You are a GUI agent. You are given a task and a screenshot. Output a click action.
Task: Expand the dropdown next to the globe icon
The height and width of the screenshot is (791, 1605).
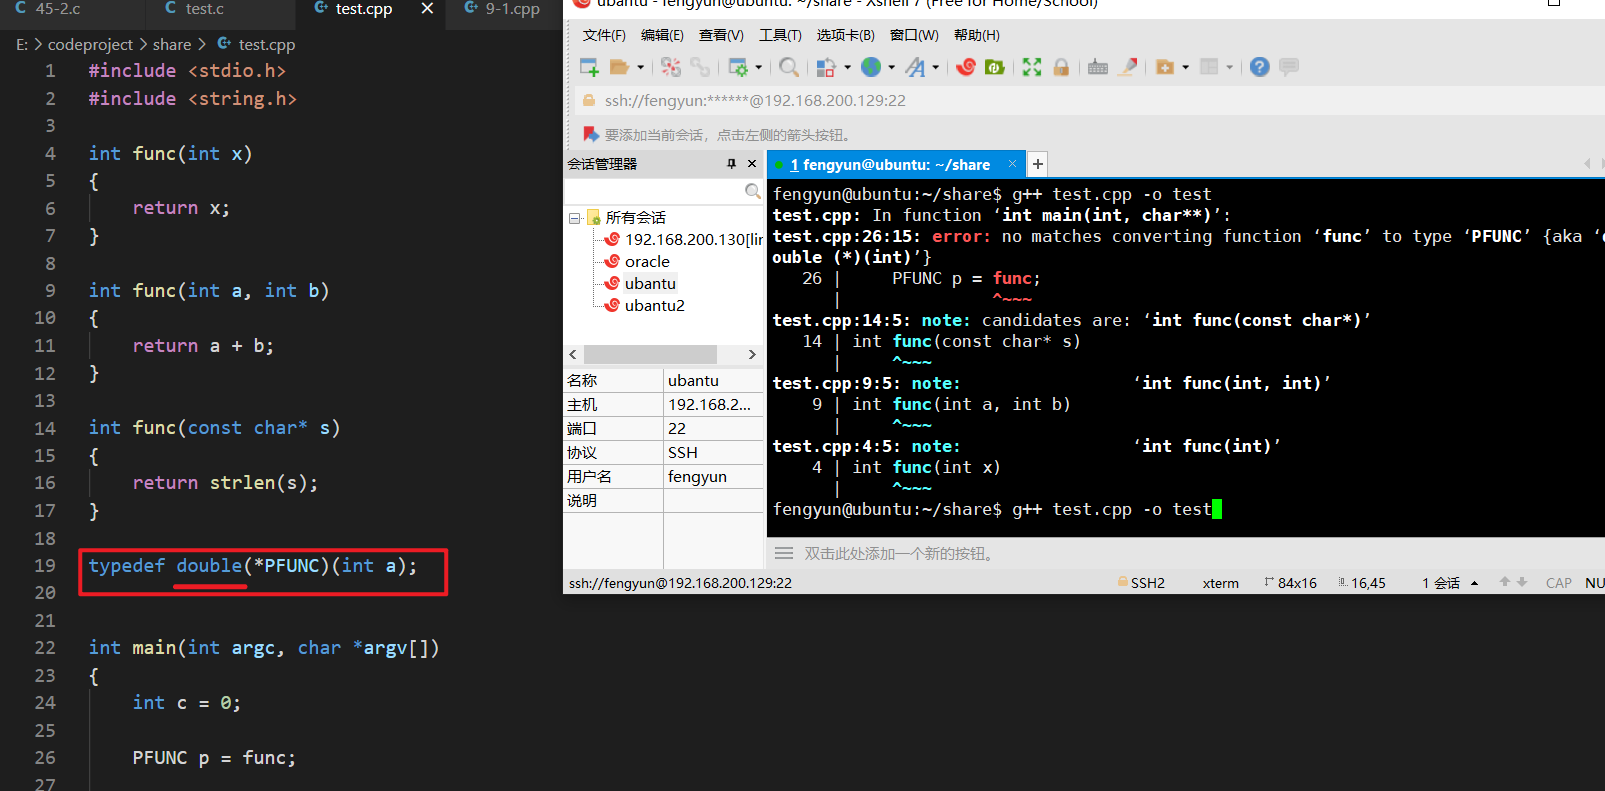pos(891,67)
